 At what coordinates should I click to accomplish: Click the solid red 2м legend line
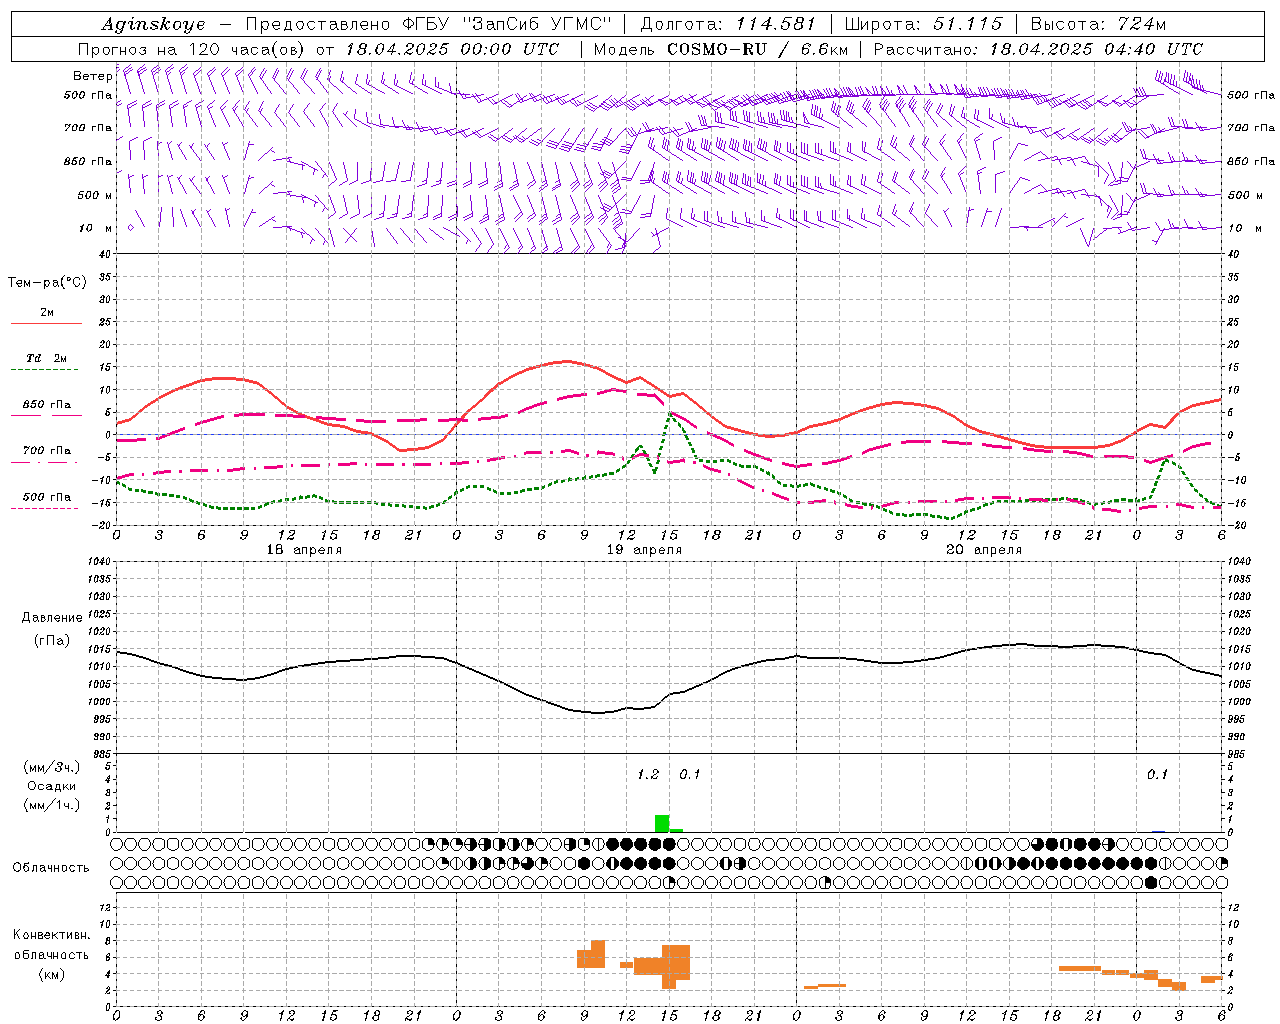pos(46,324)
